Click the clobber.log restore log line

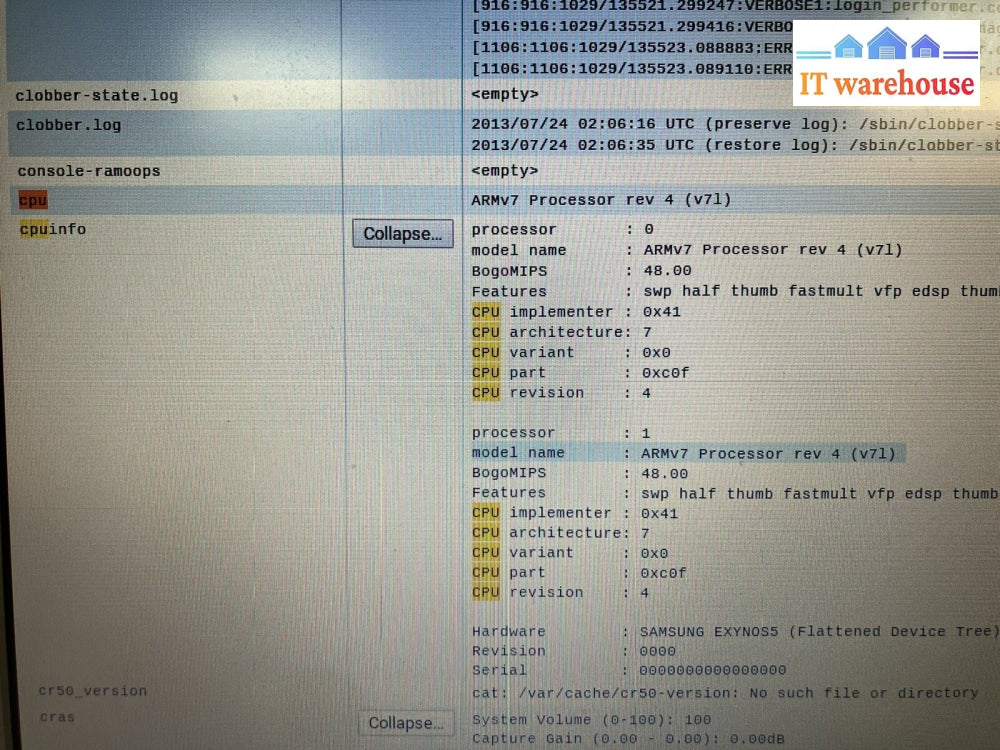(734, 145)
